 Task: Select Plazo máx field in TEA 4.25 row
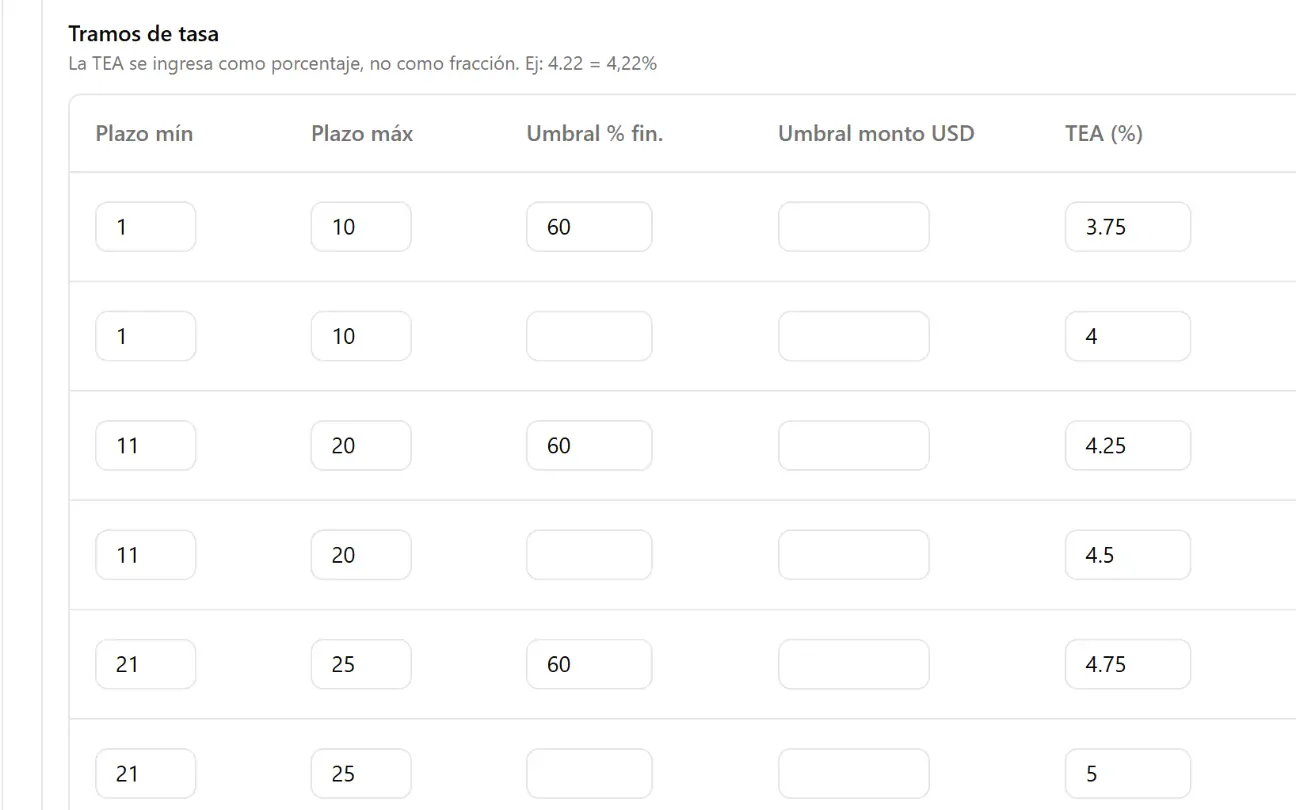point(361,445)
